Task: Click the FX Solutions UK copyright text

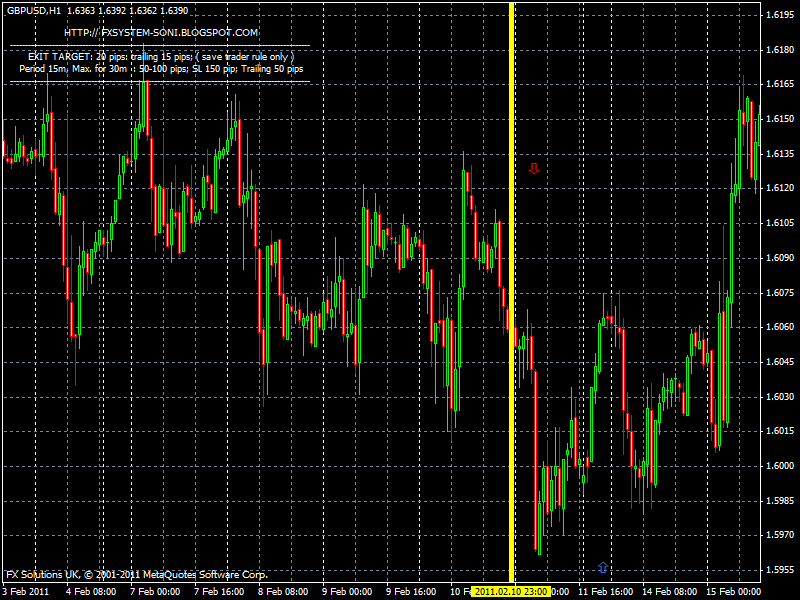Action: (137, 575)
